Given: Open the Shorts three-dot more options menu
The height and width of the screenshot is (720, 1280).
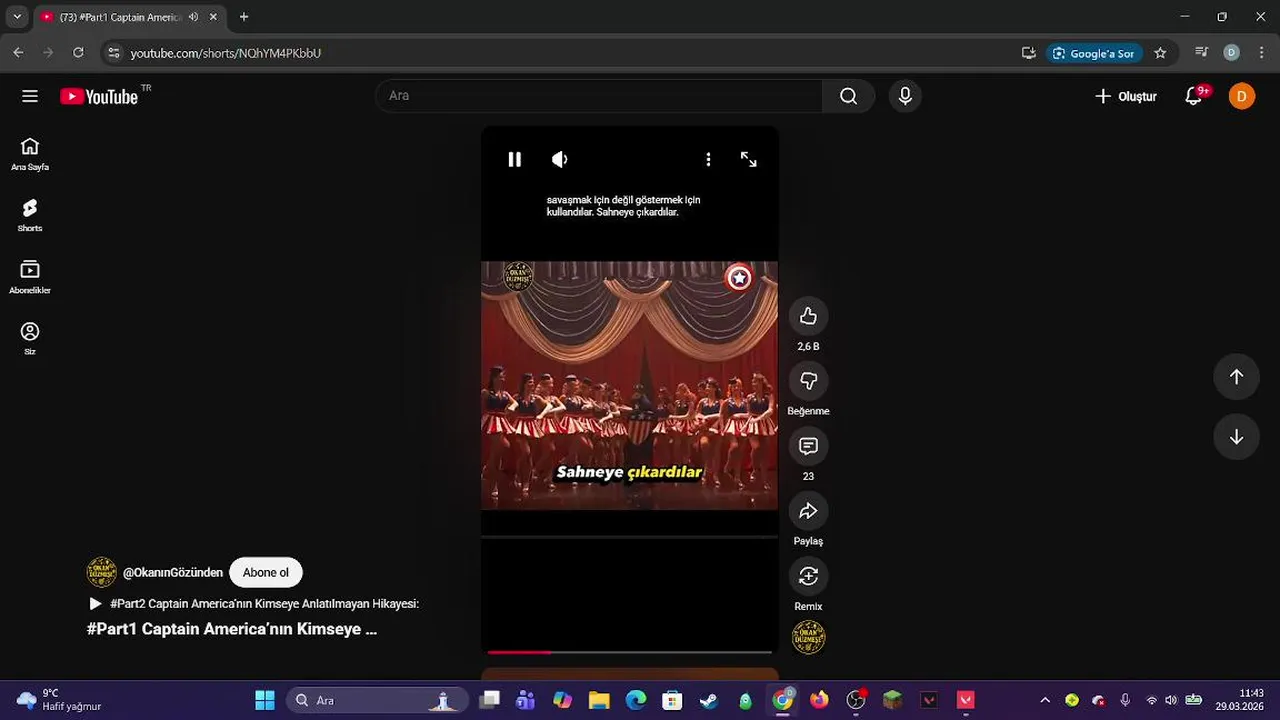Looking at the screenshot, I should coord(708,160).
